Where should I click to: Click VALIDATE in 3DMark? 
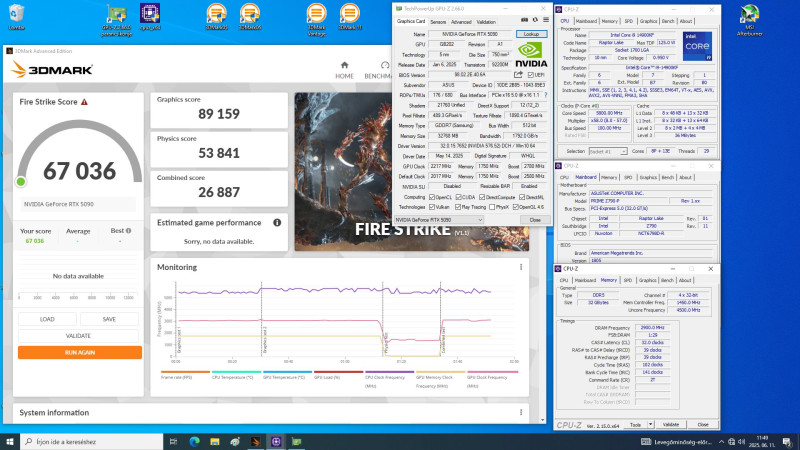(78, 336)
